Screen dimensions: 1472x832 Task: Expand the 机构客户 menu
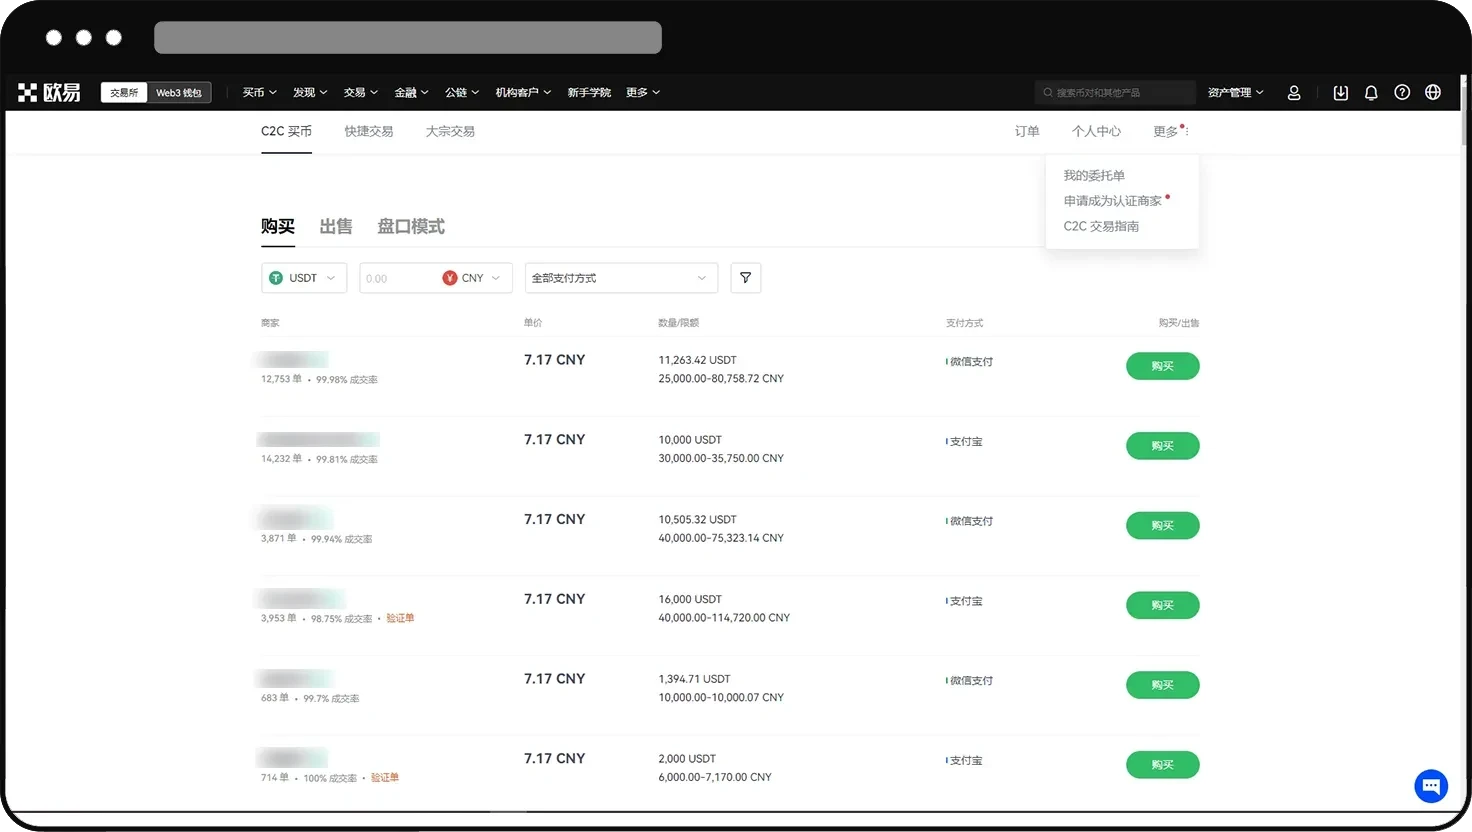[x=523, y=92]
